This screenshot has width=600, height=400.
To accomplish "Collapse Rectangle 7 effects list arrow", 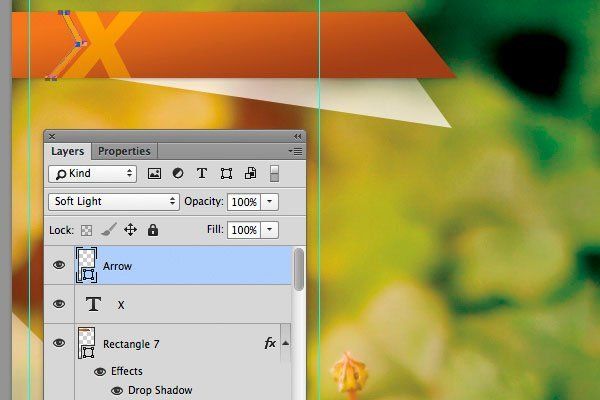I will (x=285, y=343).
